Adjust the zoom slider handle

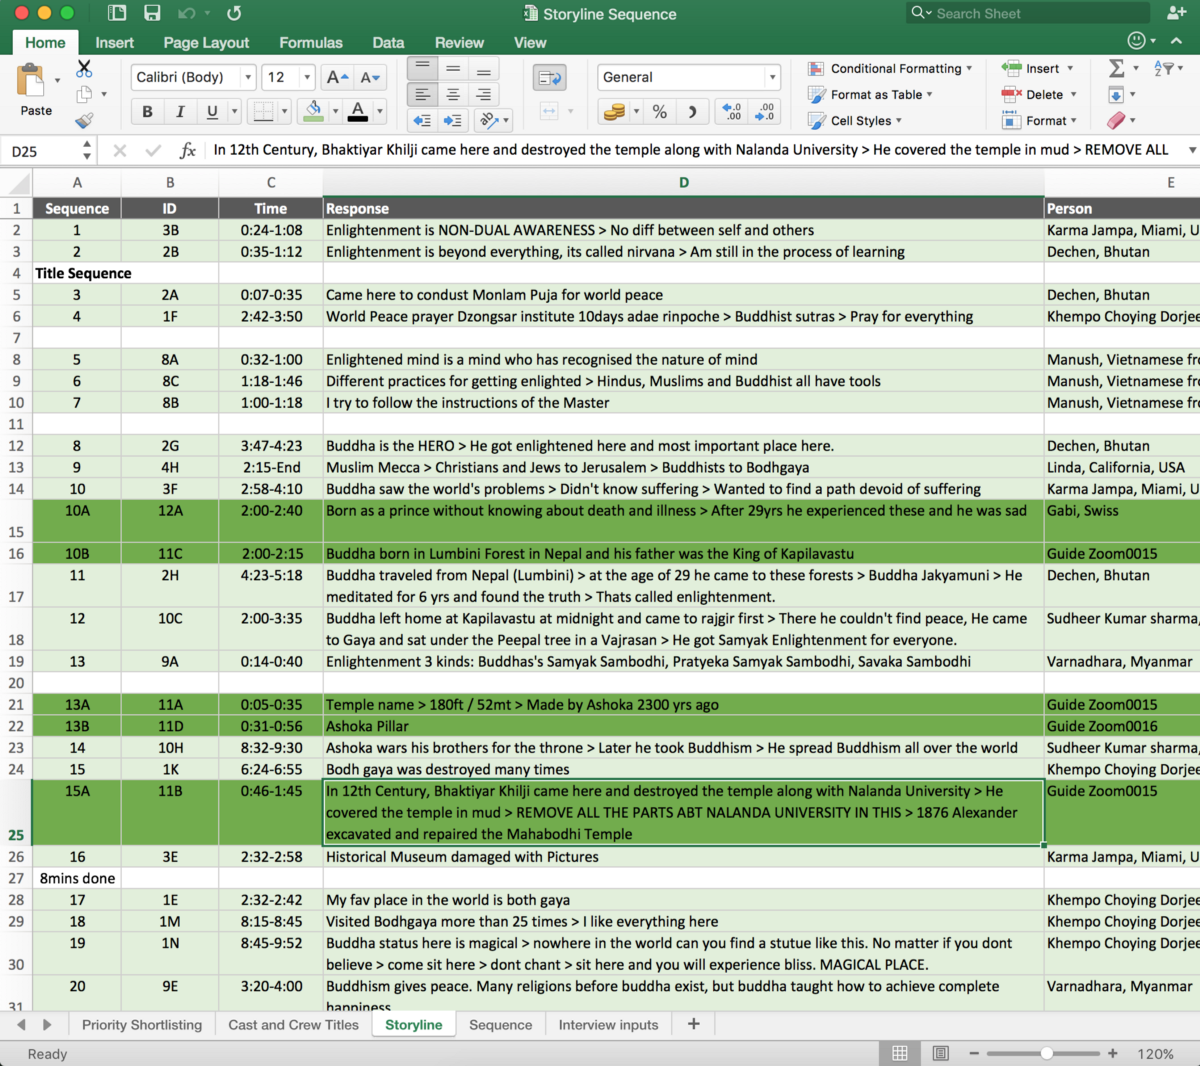tap(1046, 1053)
